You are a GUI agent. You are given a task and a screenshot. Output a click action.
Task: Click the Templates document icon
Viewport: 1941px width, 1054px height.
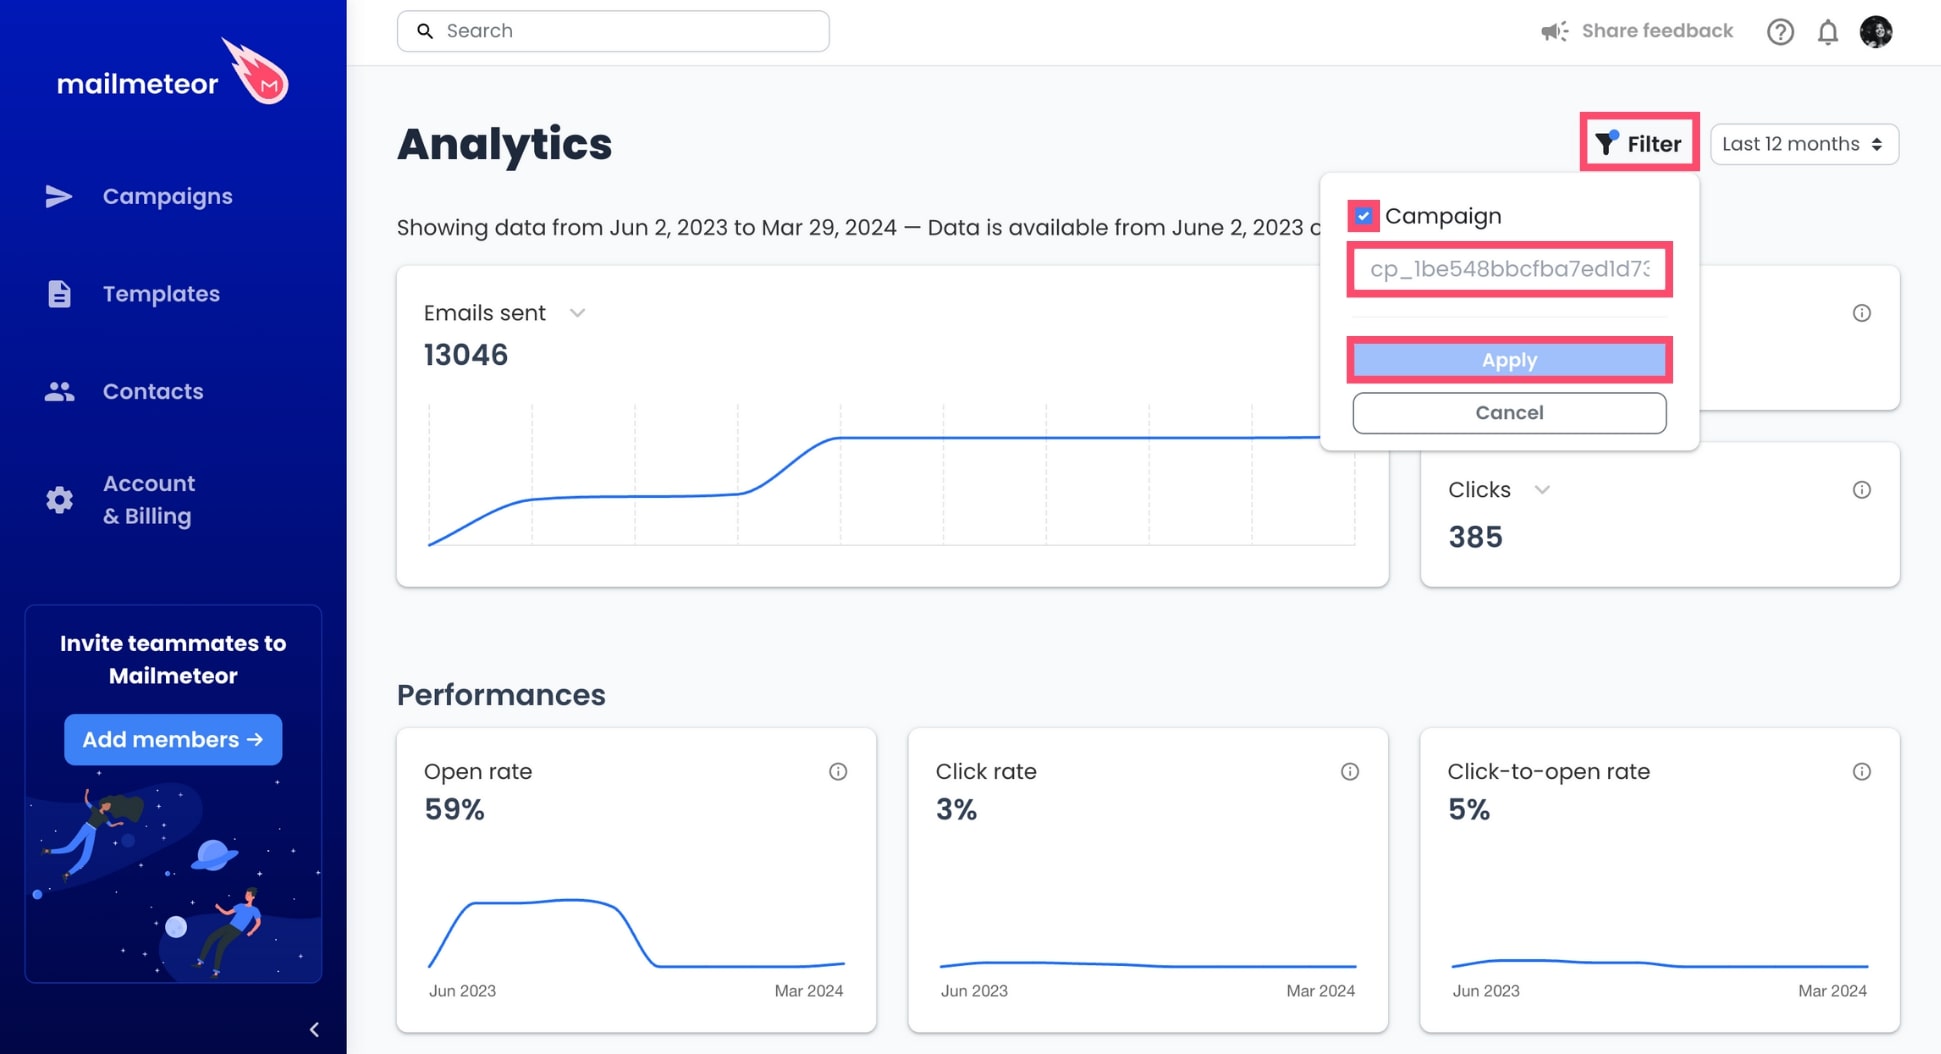(59, 294)
